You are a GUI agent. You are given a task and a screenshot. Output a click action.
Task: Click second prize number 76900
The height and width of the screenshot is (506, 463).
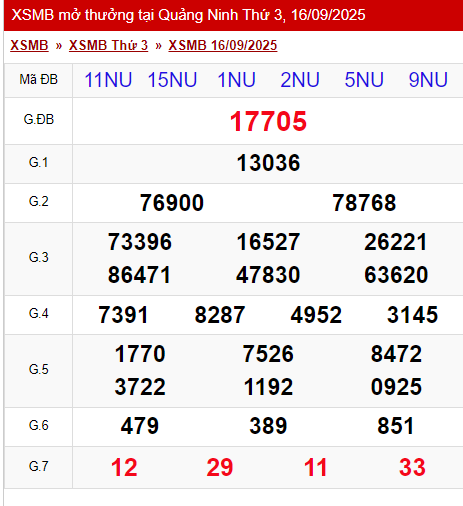[x=172, y=203]
